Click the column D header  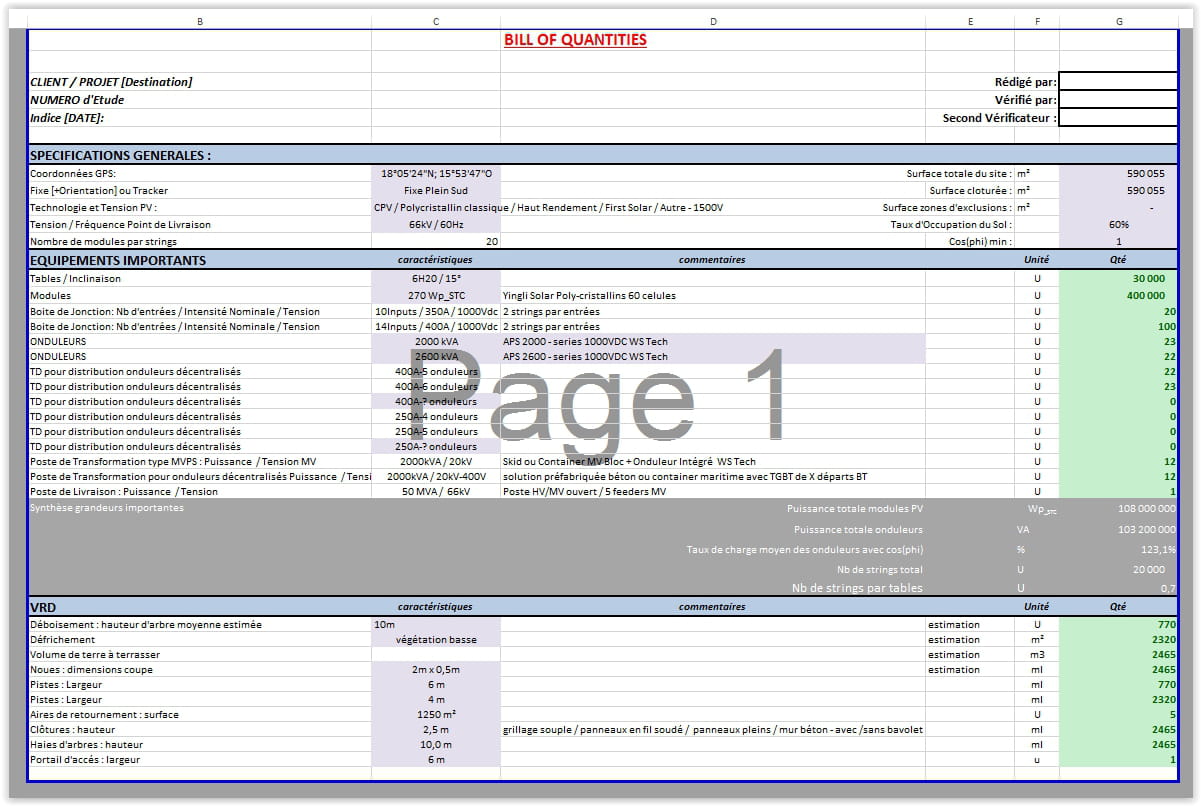[x=712, y=21]
